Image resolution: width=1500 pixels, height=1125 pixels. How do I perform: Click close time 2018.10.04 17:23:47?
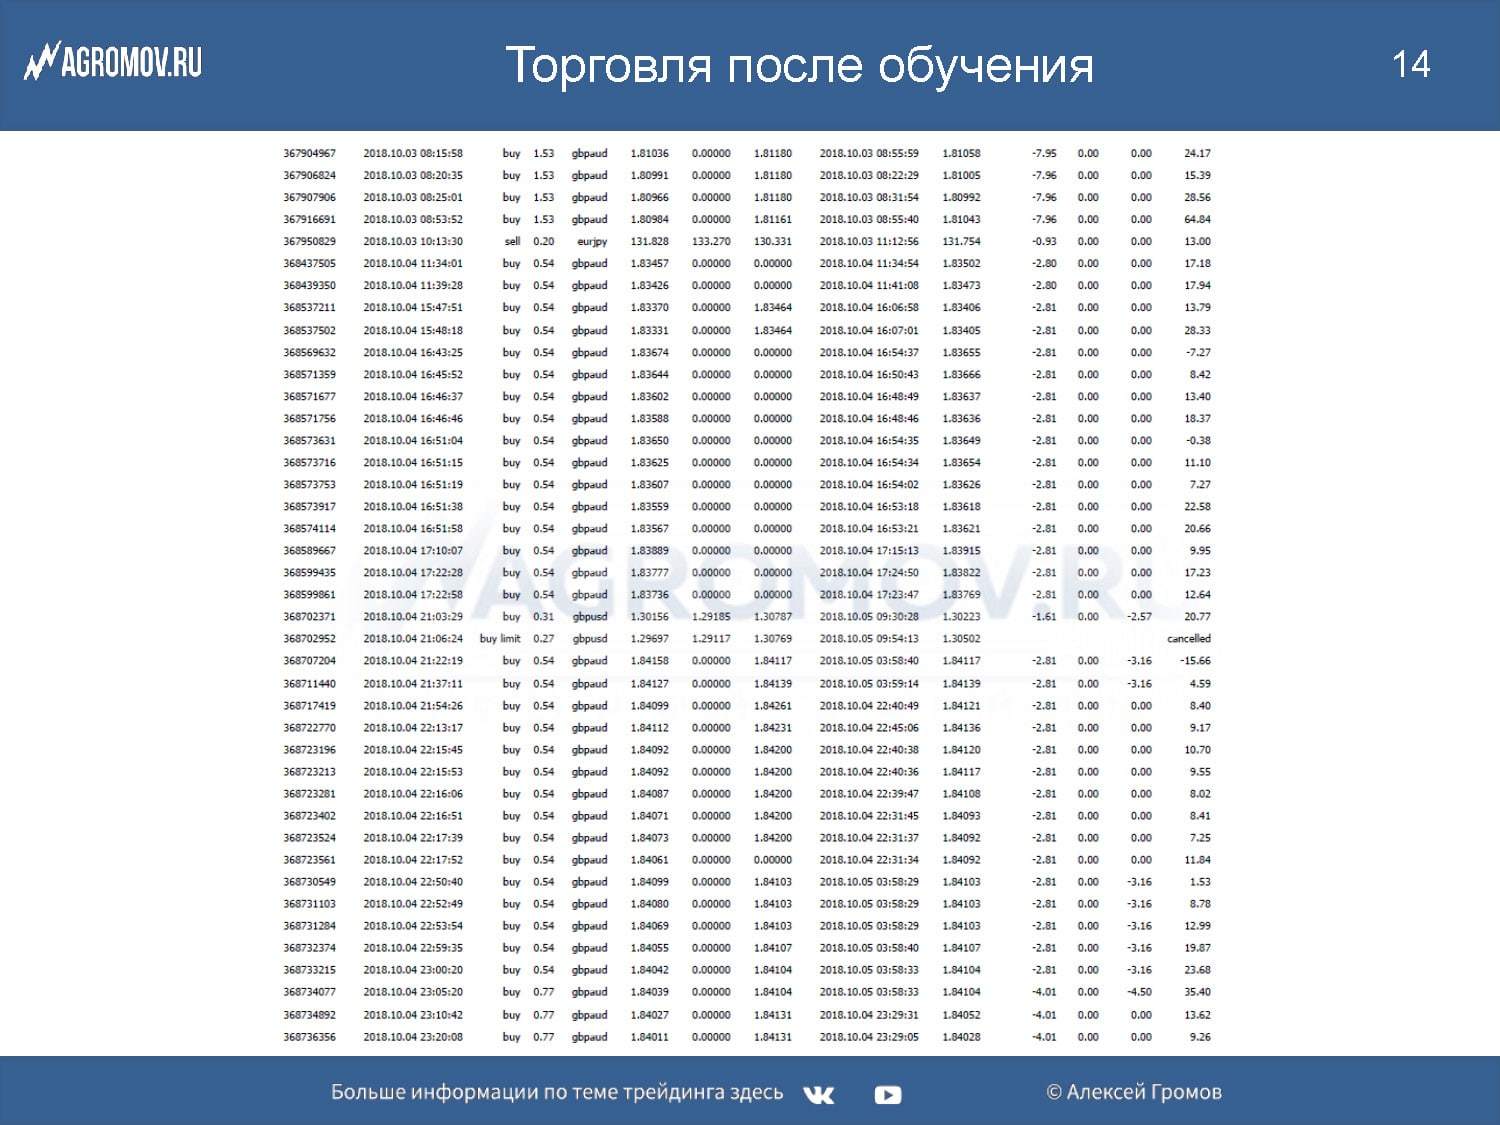[869, 594]
